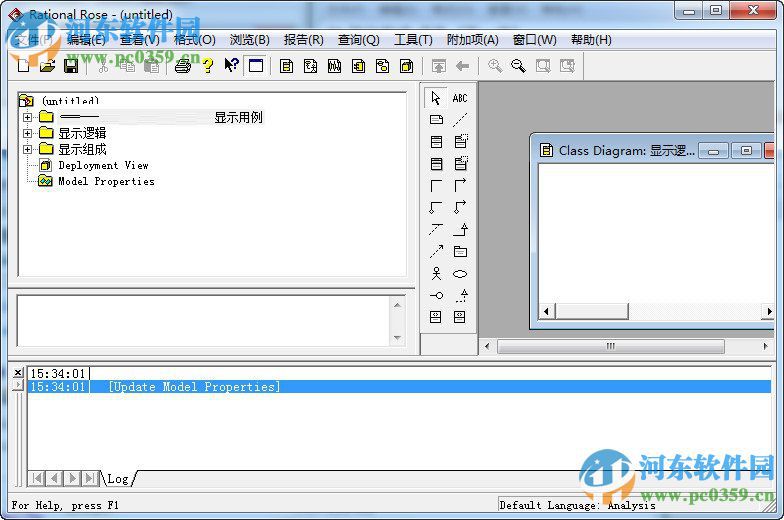The image size is (784, 520).
Task: Open the 附加项(A) menu
Action: (x=472, y=40)
